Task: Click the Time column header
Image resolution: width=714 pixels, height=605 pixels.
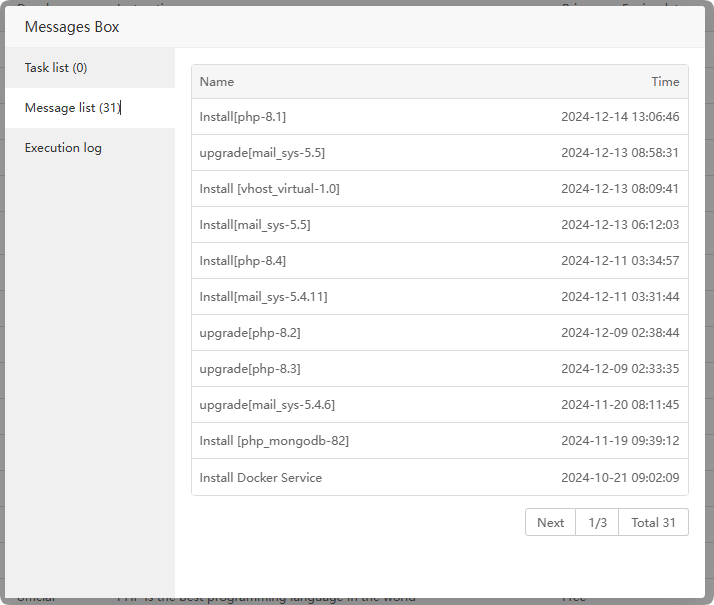Action: (664, 82)
